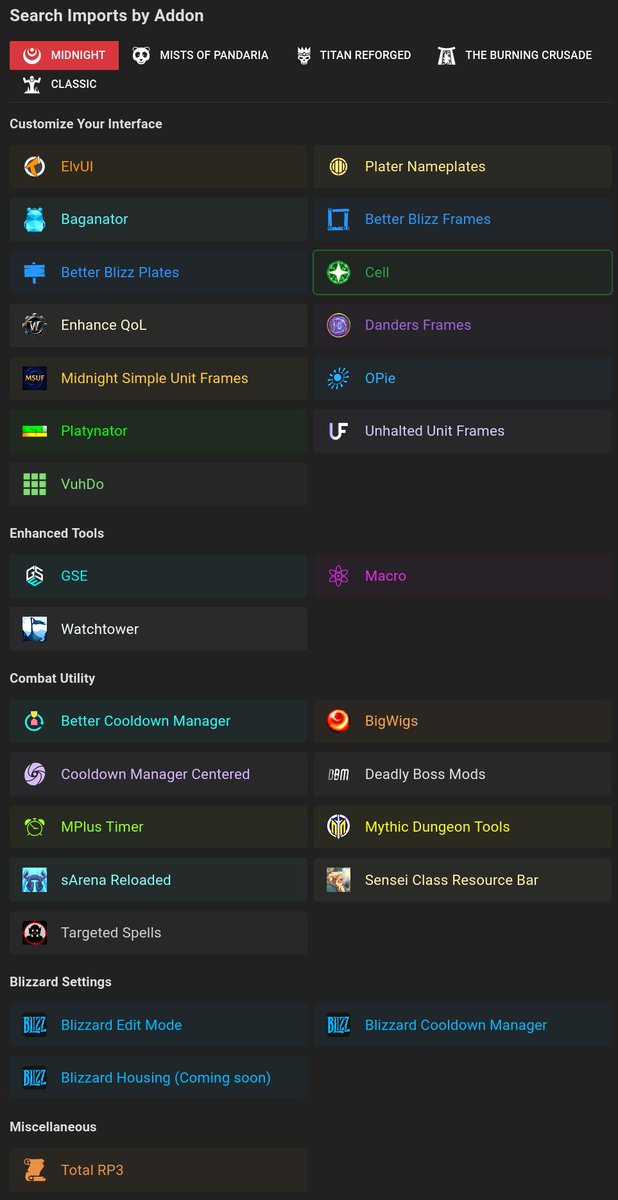
Task: View Watchtower imports
Action: point(159,630)
